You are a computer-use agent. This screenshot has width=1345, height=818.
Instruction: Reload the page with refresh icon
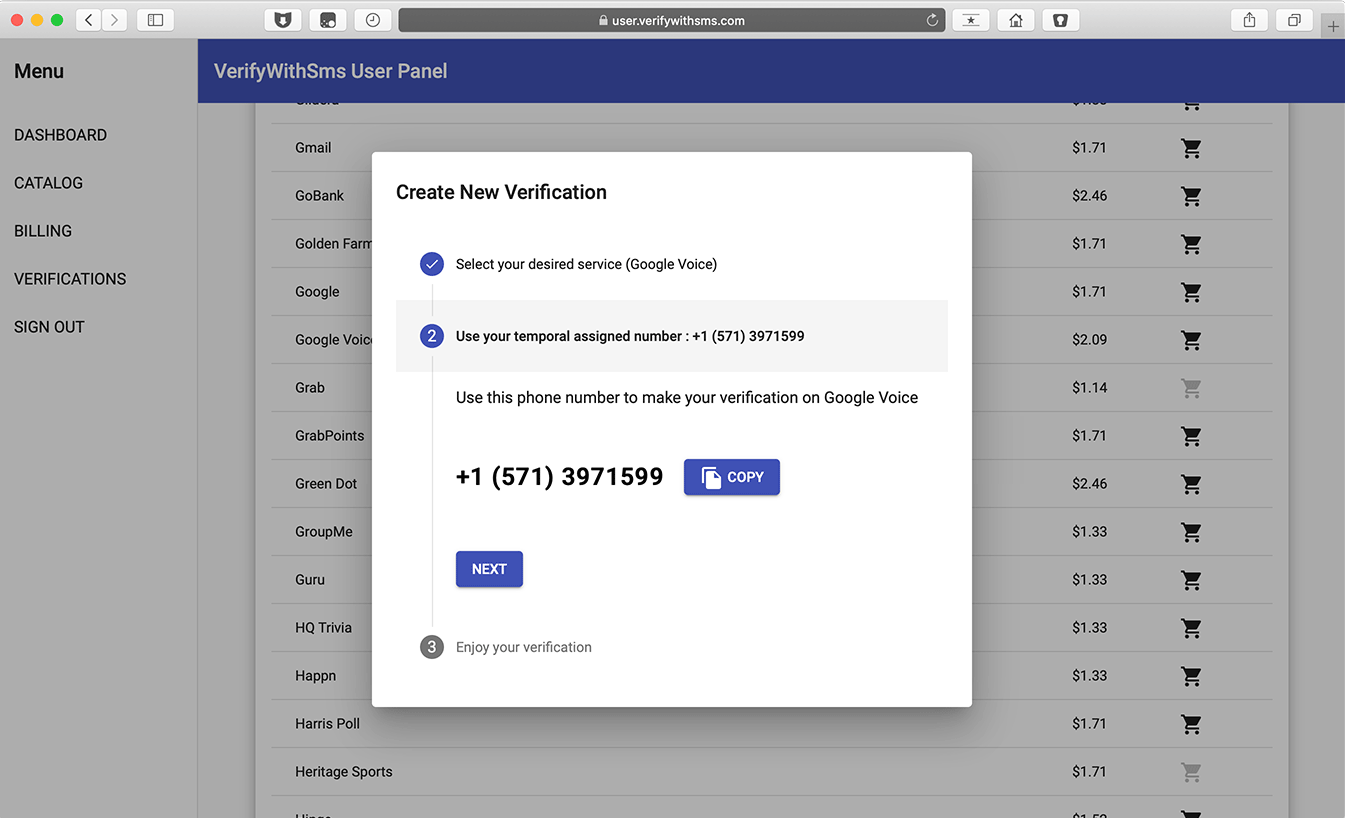tap(932, 20)
